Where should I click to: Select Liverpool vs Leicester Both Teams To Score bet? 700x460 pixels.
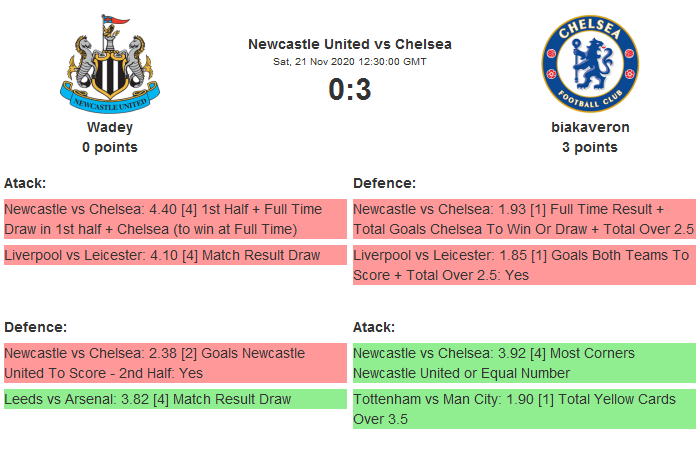pyautogui.click(x=524, y=265)
